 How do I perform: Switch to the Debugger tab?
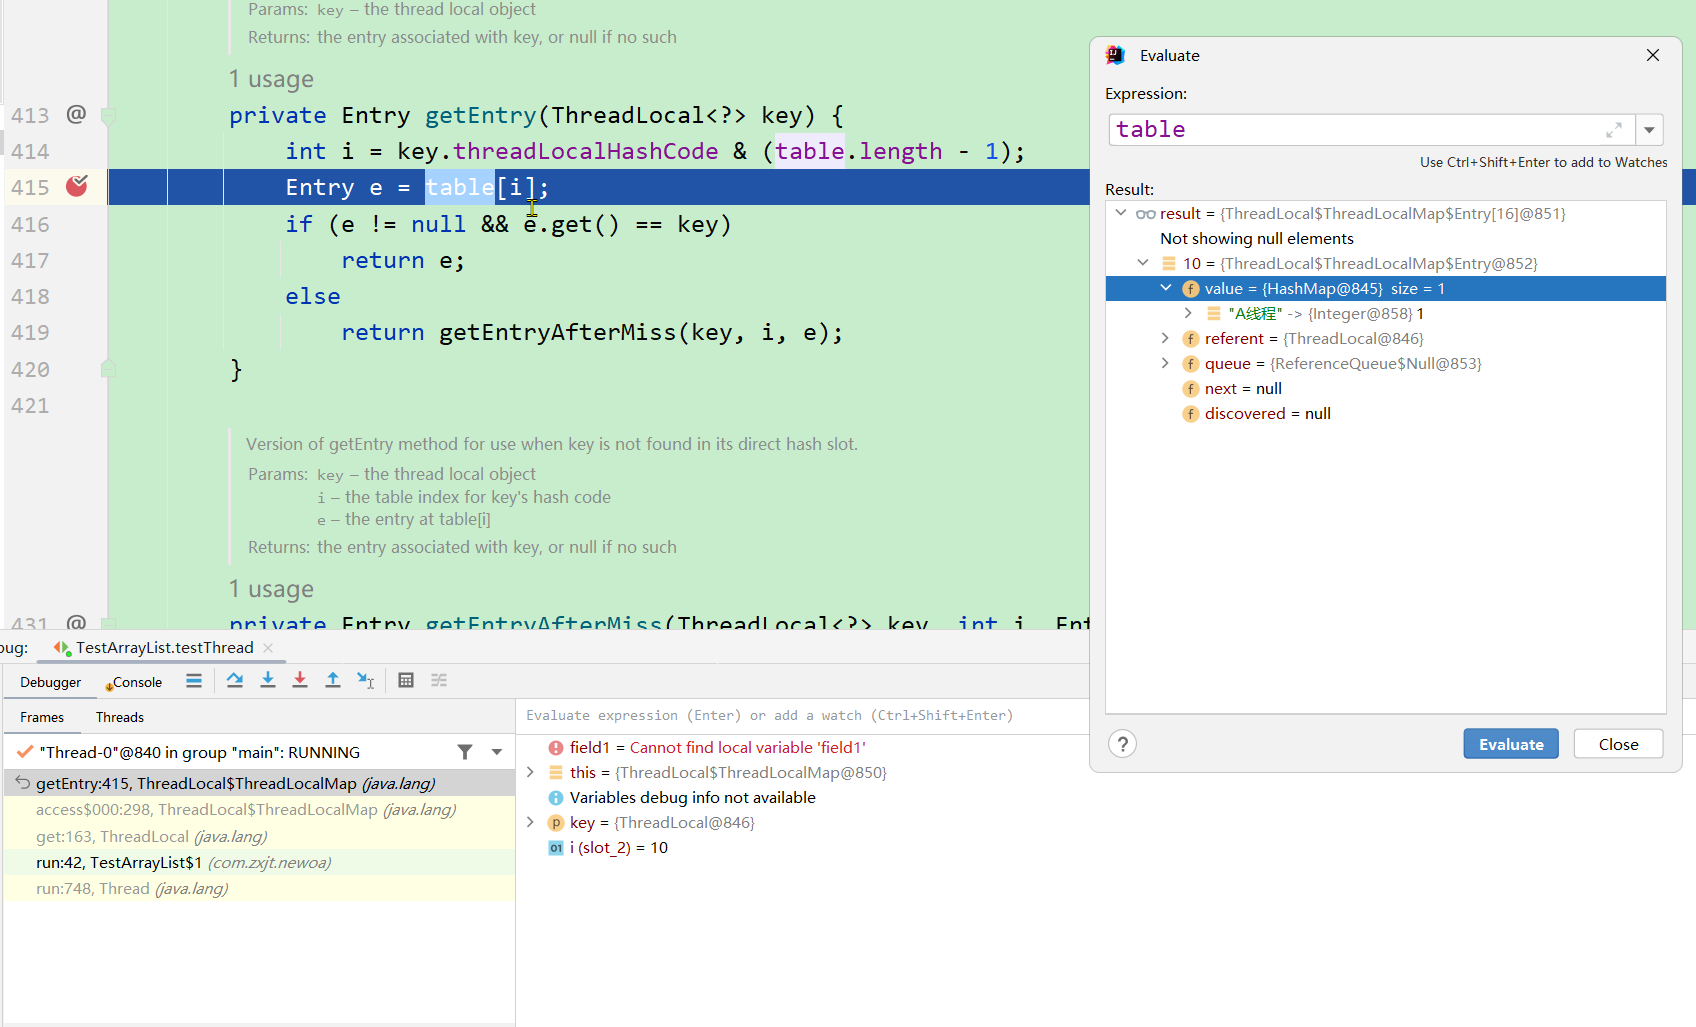tap(51, 682)
